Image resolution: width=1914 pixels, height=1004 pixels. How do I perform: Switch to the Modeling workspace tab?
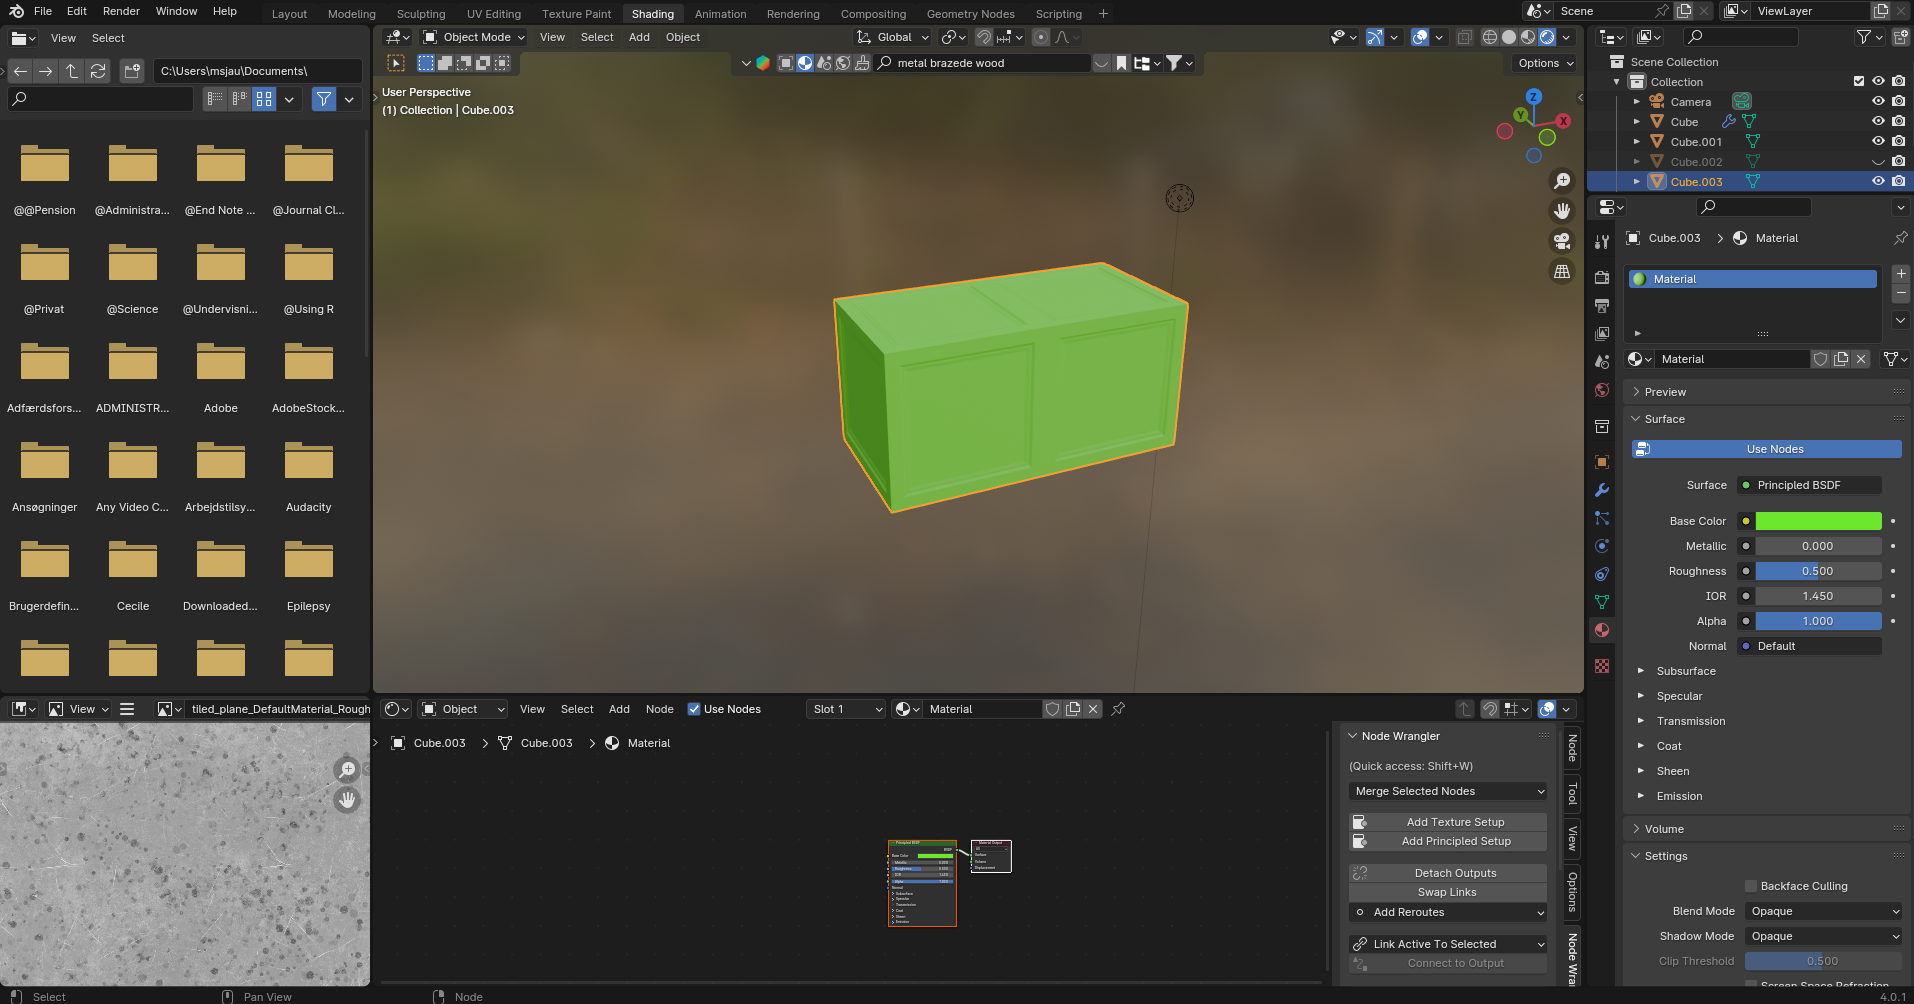pos(352,14)
